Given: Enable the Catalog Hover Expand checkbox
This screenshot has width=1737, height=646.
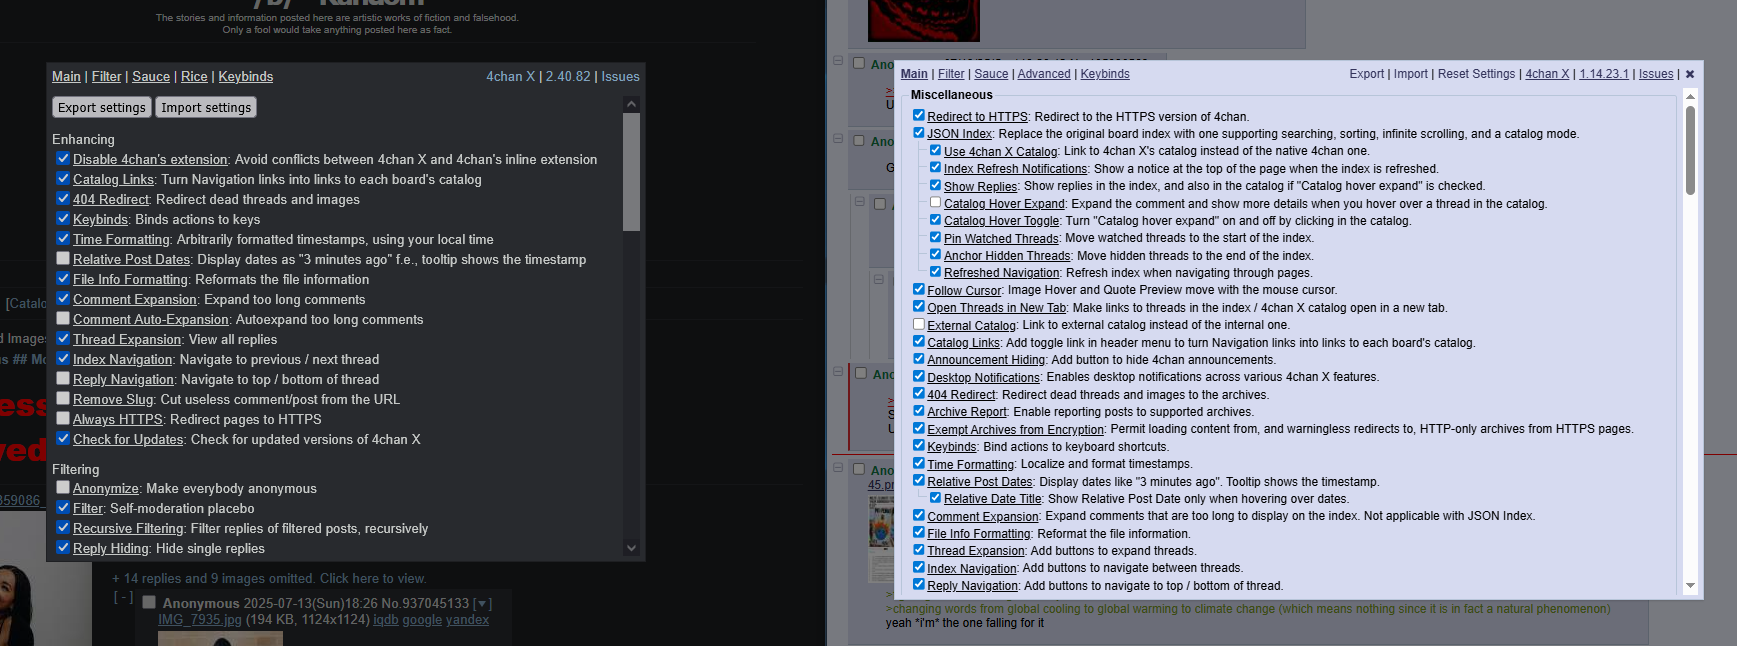Looking at the screenshot, I should pos(936,202).
